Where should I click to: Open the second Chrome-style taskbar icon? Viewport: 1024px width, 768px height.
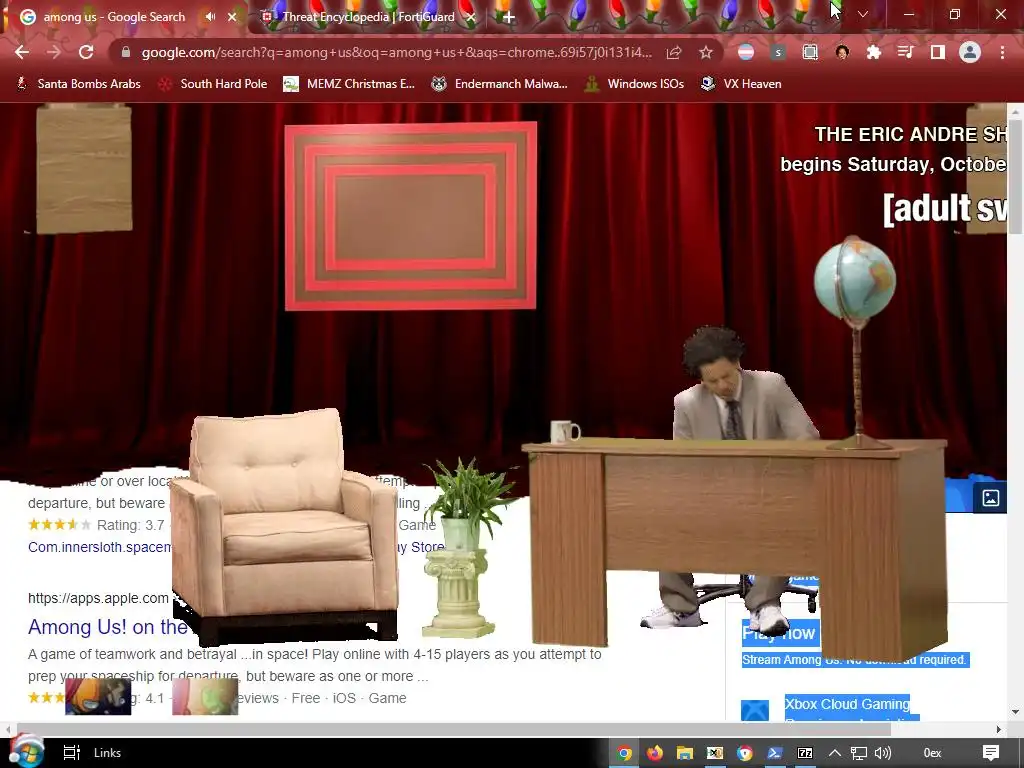click(745, 753)
